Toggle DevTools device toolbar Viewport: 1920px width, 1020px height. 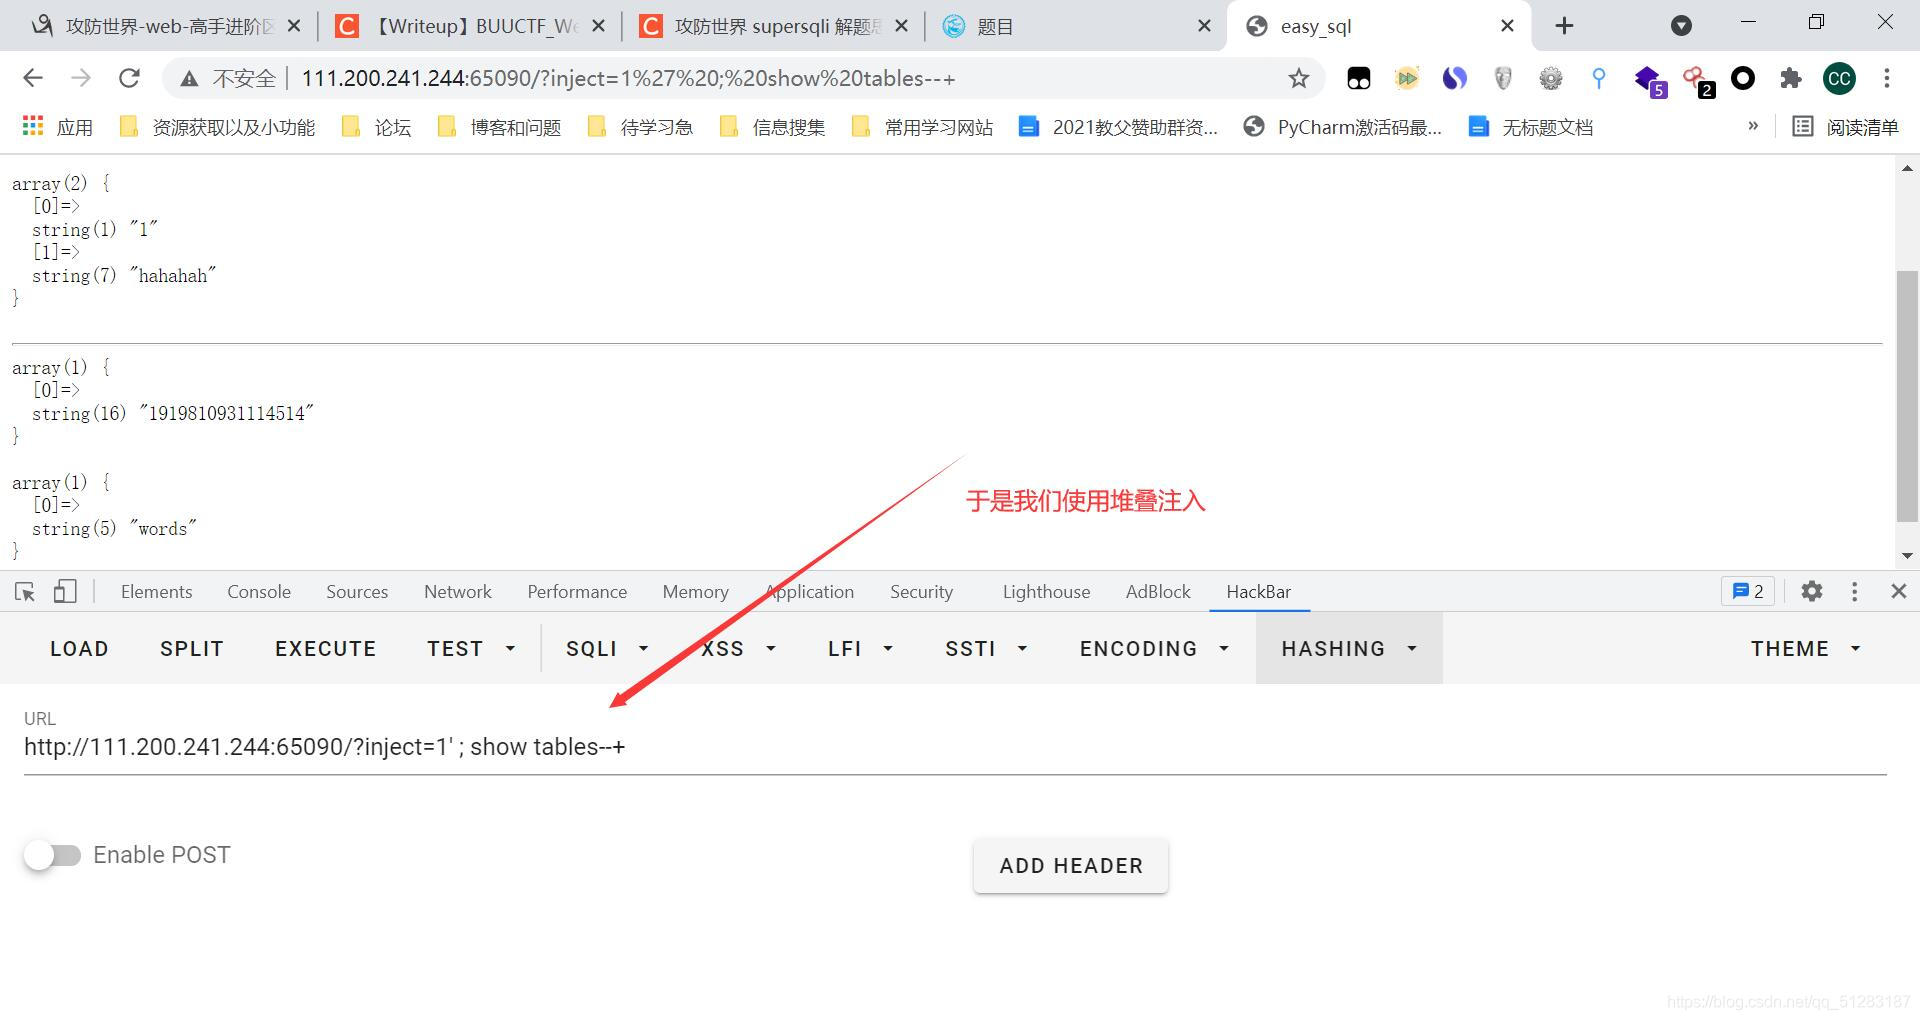tap(65, 592)
